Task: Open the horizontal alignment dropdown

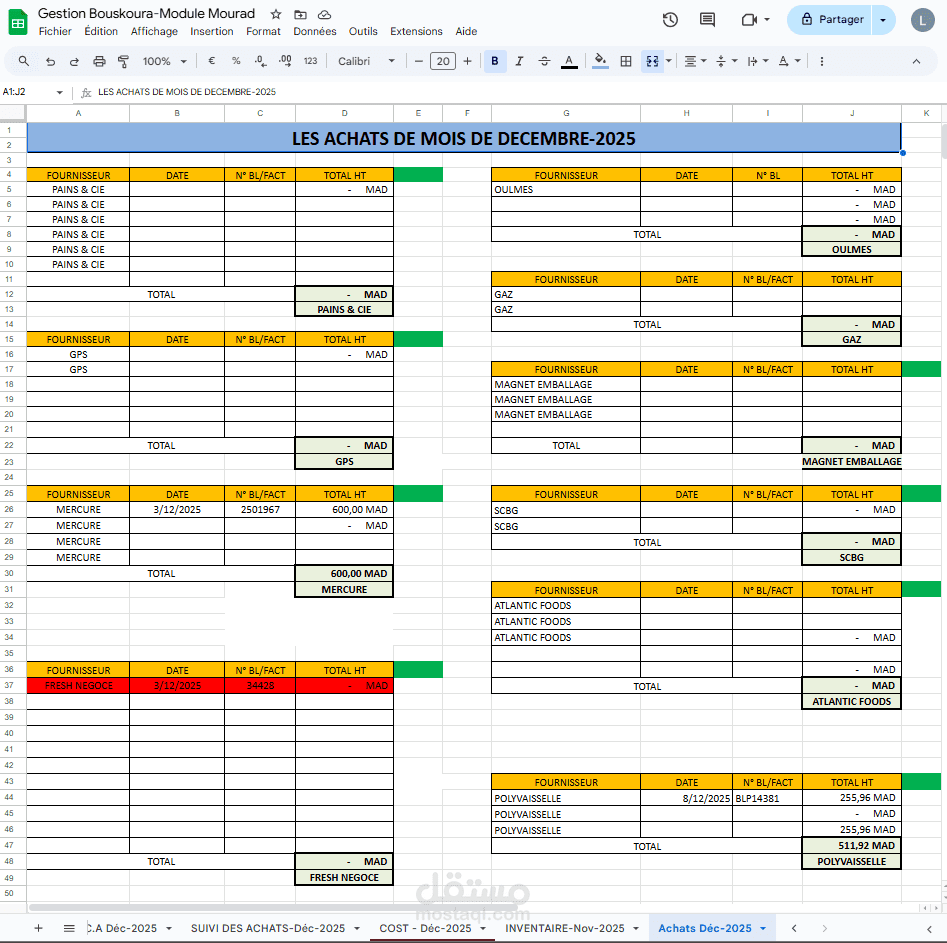Action: click(694, 61)
